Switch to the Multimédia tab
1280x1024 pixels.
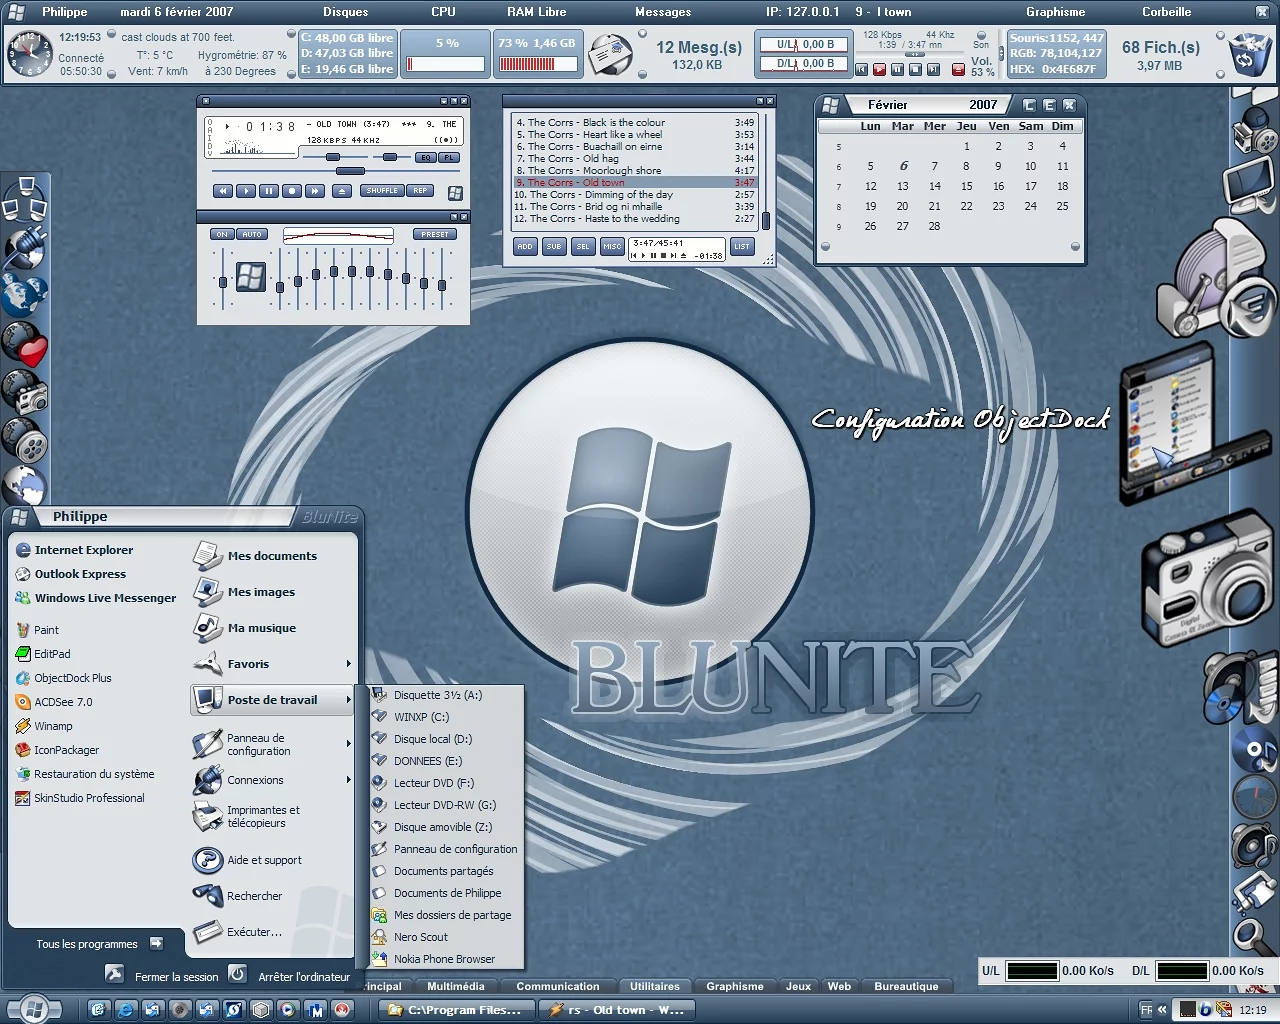point(455,986)
